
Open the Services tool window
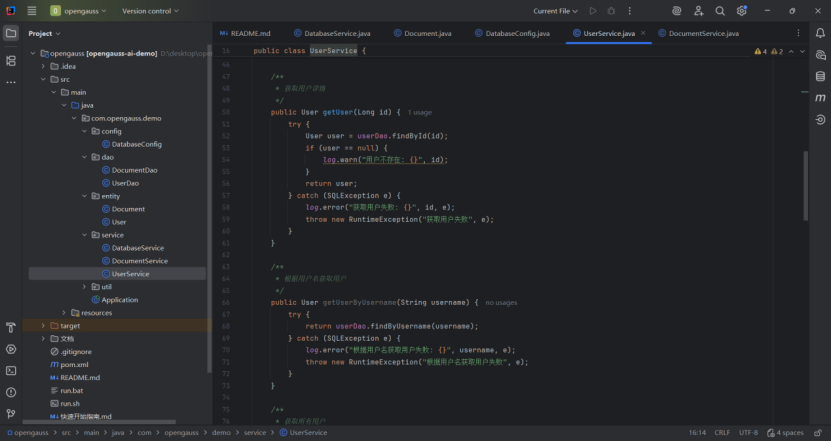(x=11, y=349)
